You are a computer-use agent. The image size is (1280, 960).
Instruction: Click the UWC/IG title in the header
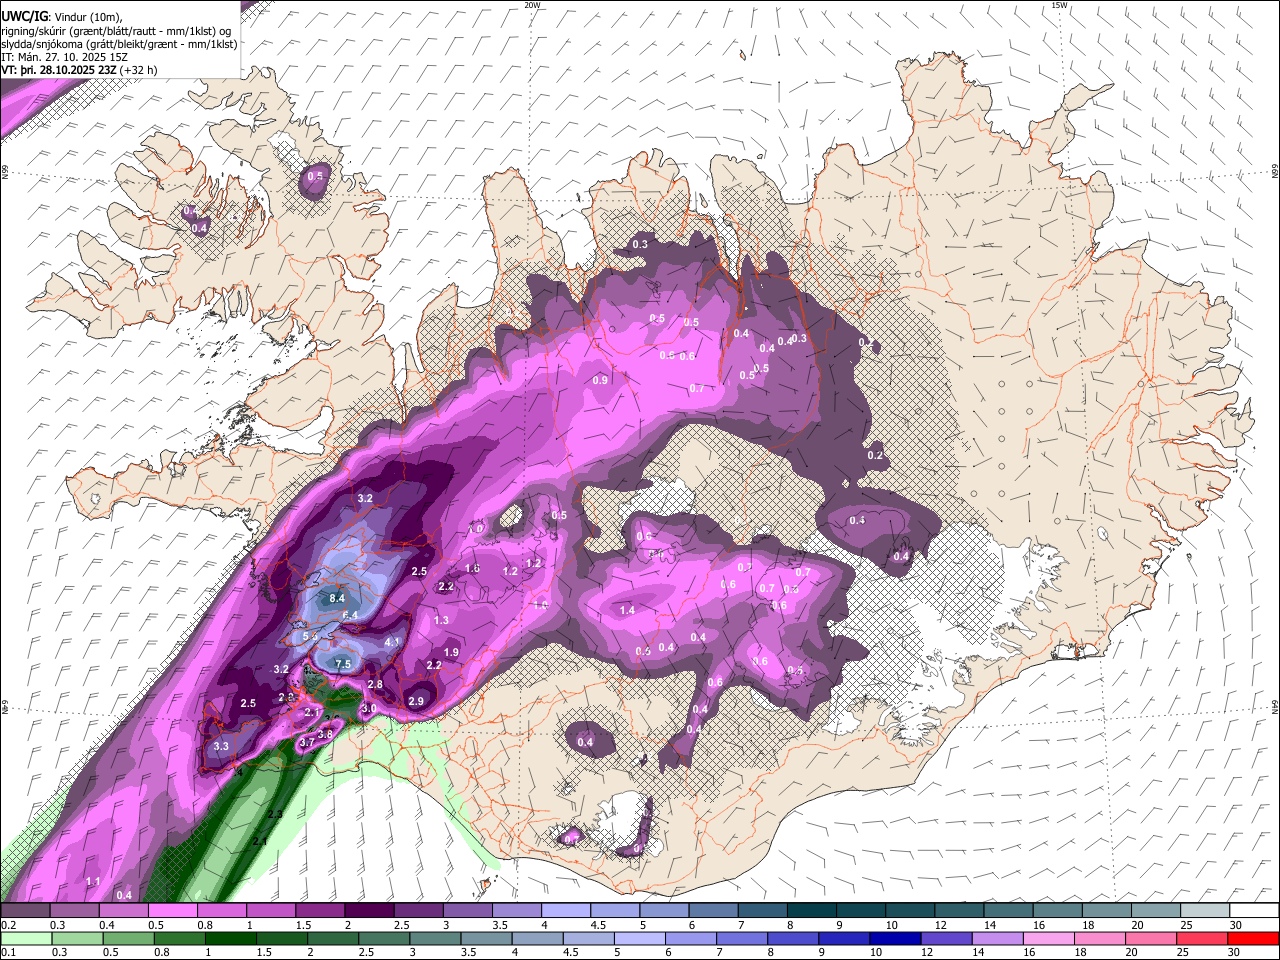[24, 16]
